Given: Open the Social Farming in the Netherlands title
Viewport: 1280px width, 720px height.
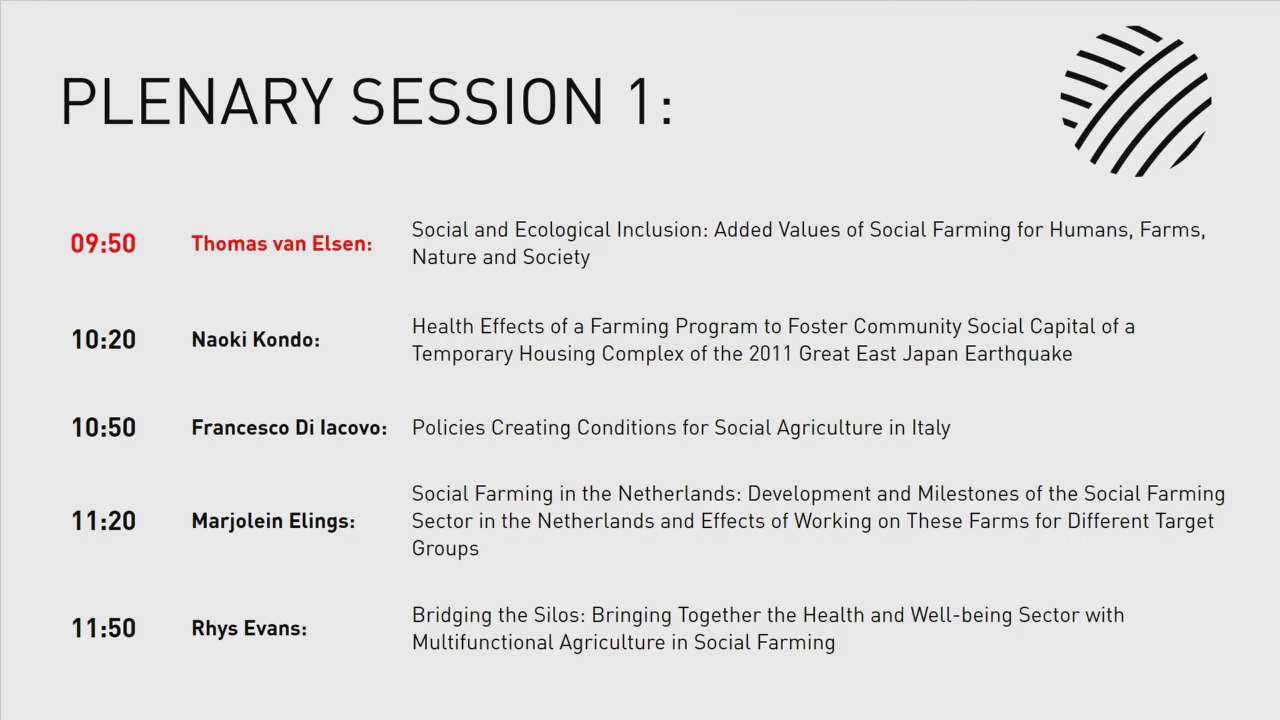Looking at the screenshot, I should pyautogui.click(x=817, y=494).
